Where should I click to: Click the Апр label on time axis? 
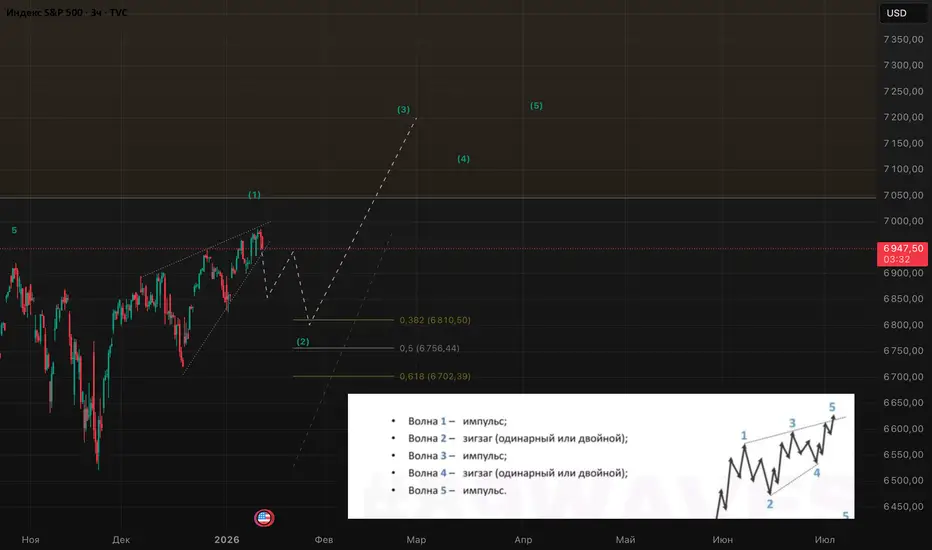click(523, 539)
